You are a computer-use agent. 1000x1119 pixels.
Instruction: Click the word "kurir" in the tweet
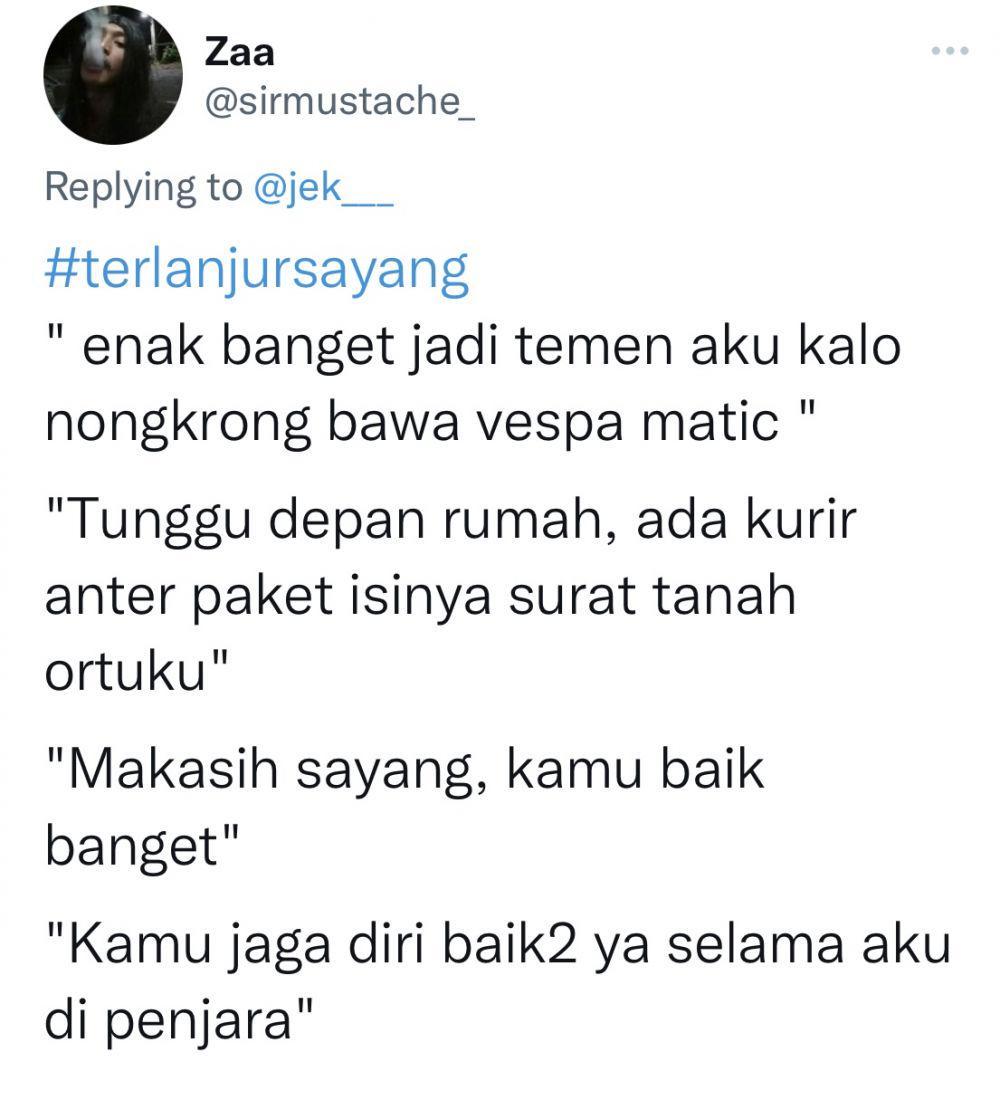click(x=801, y=520)
